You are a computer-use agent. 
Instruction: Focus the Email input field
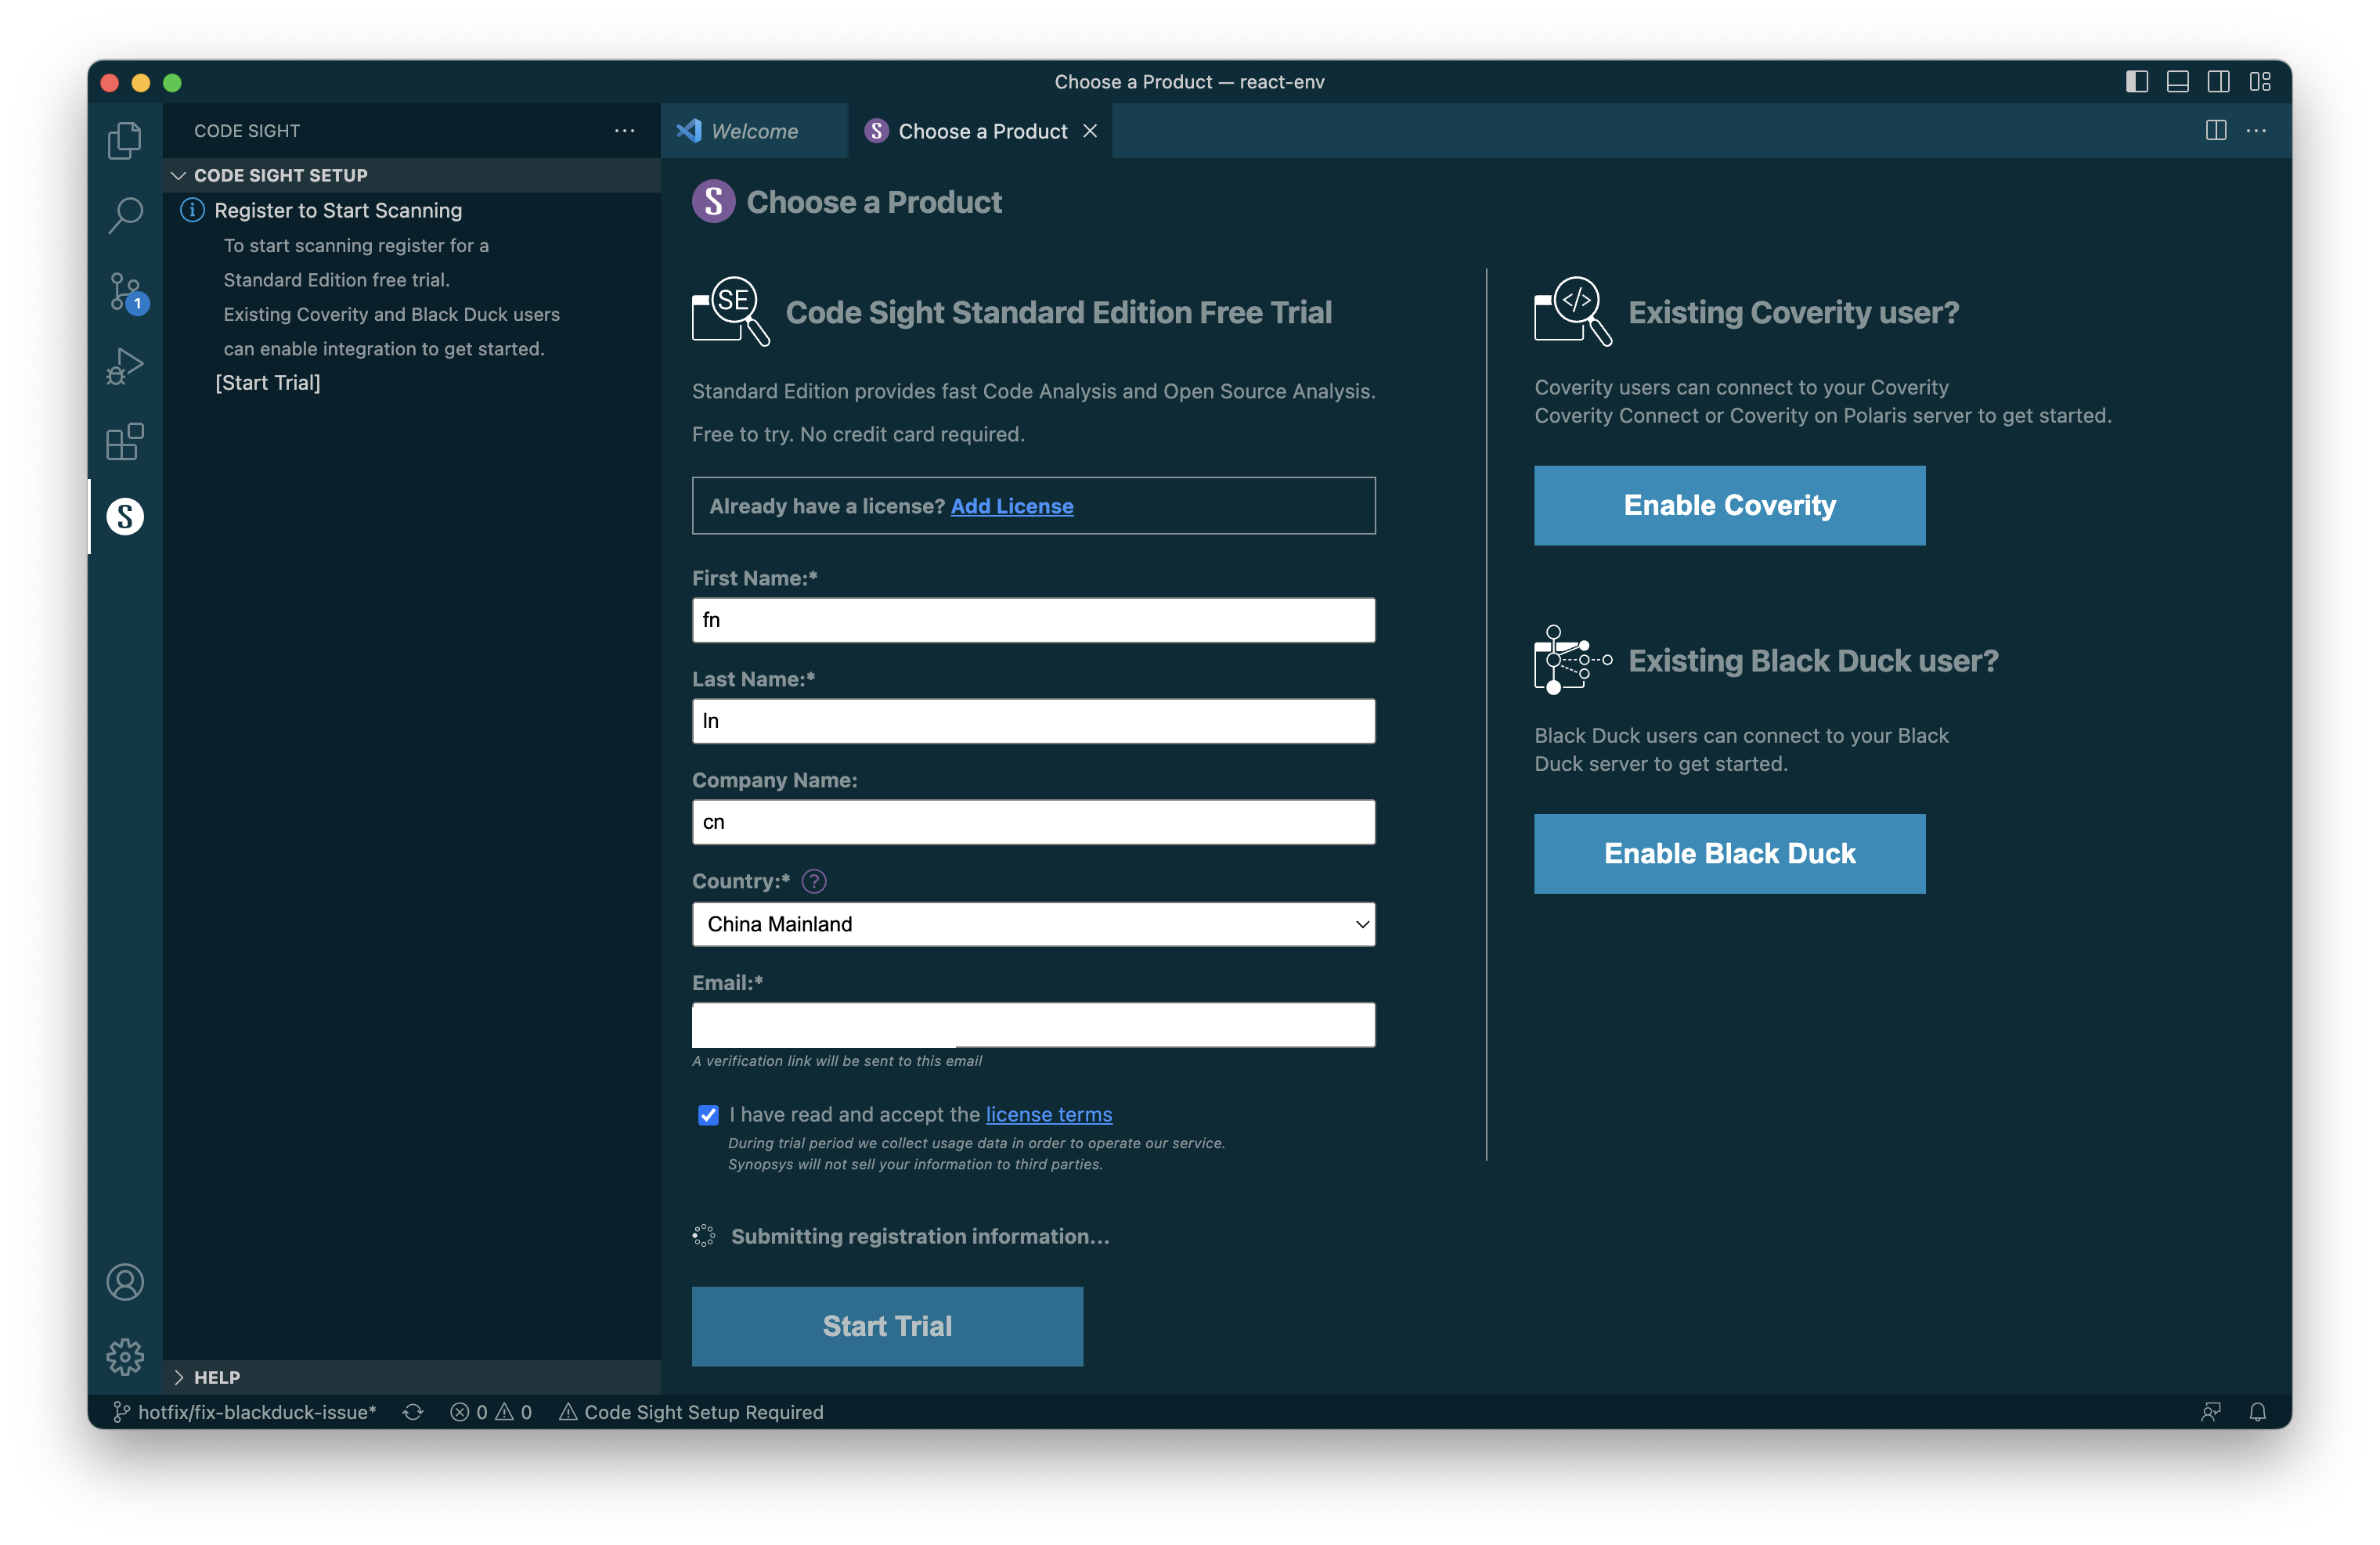[1033, 1024]
